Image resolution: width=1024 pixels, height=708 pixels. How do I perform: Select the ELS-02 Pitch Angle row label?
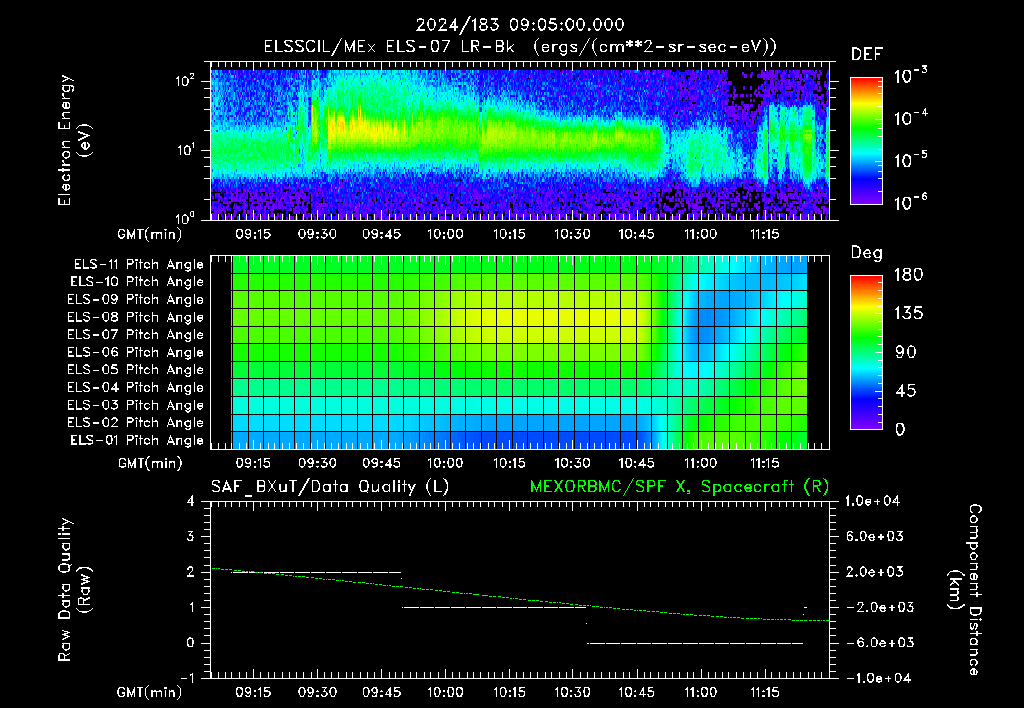tap(136, 423)
